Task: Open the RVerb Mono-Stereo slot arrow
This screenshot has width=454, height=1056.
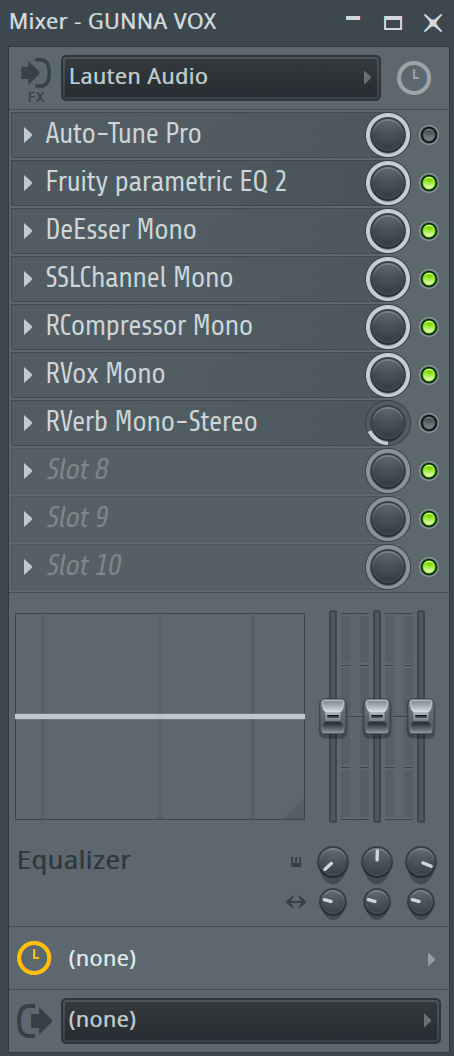Action: coord(28,423)
